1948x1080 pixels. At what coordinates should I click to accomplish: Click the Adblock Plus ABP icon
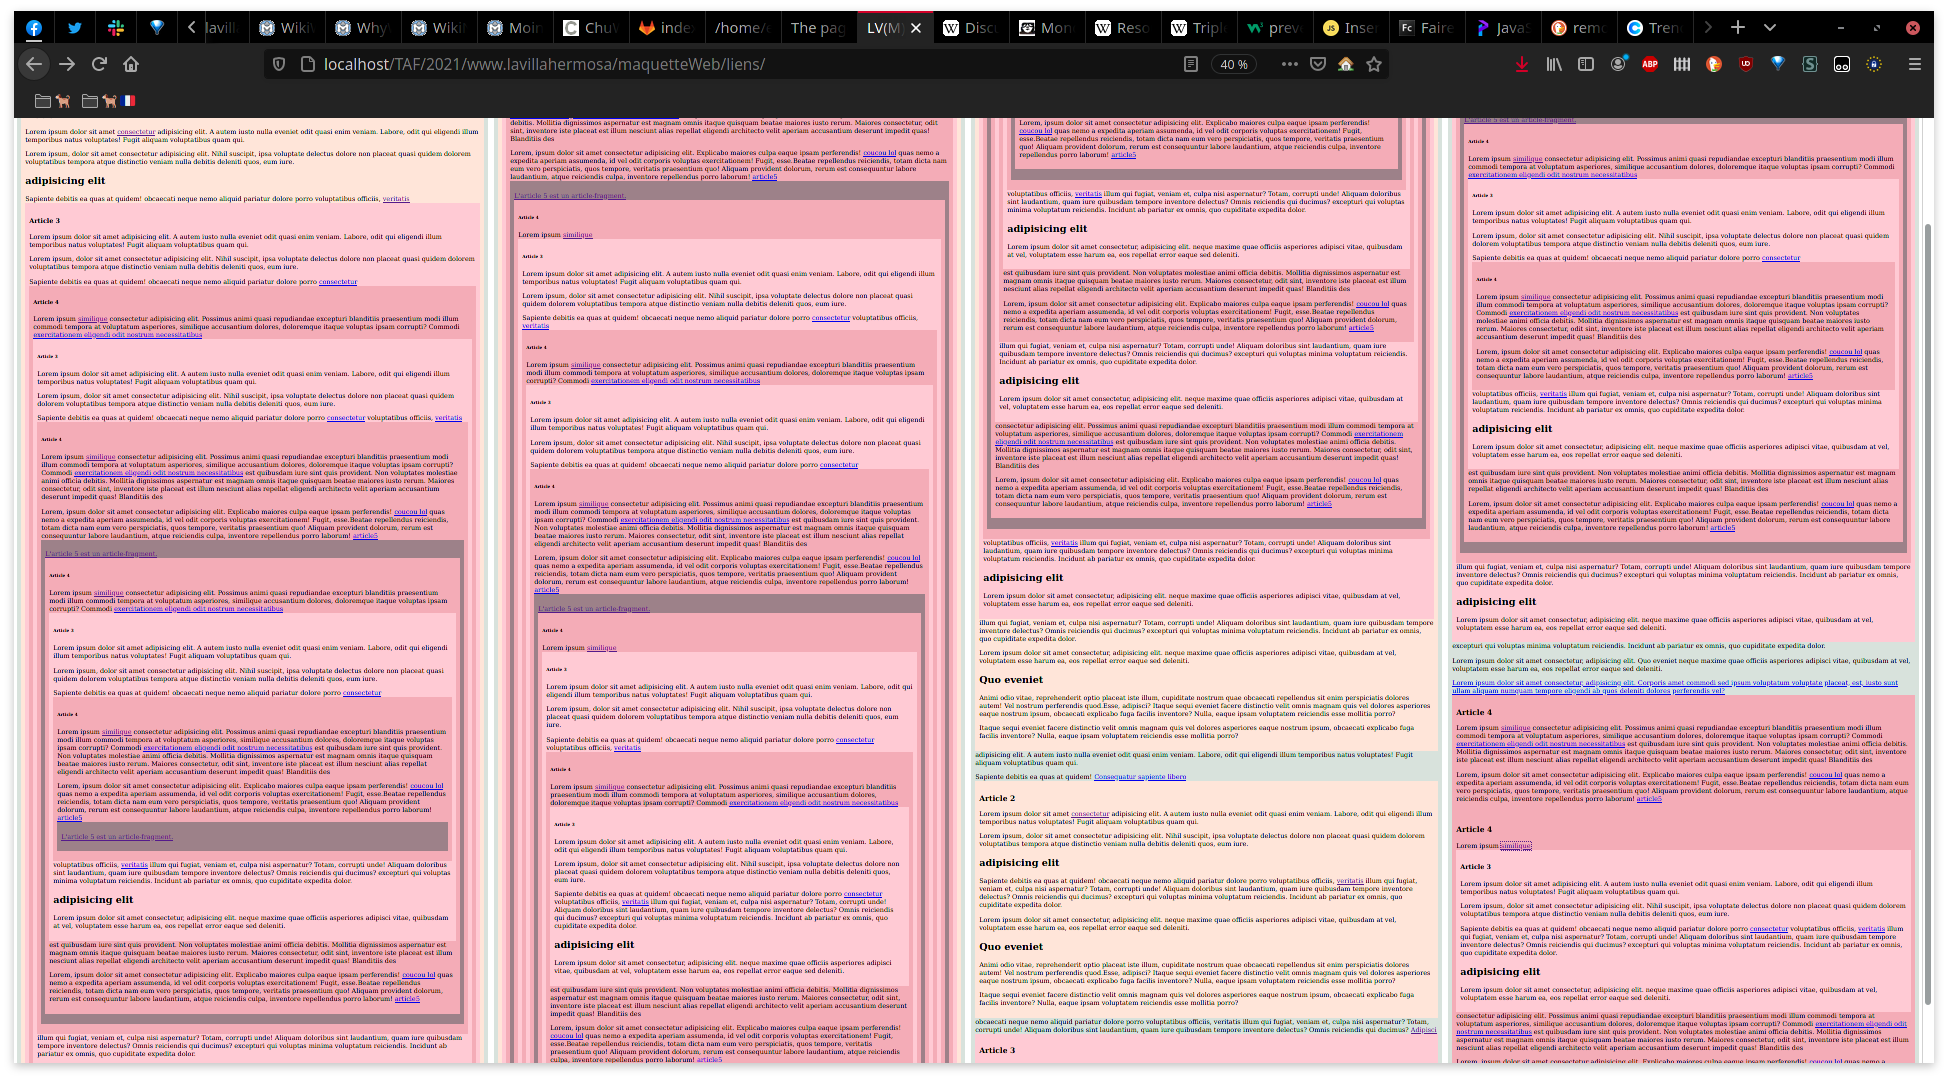[1650, 64]
